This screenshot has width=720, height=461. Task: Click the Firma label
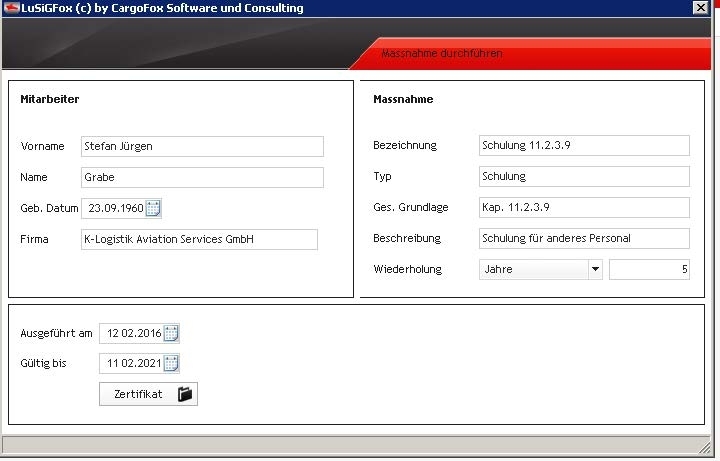34,239
